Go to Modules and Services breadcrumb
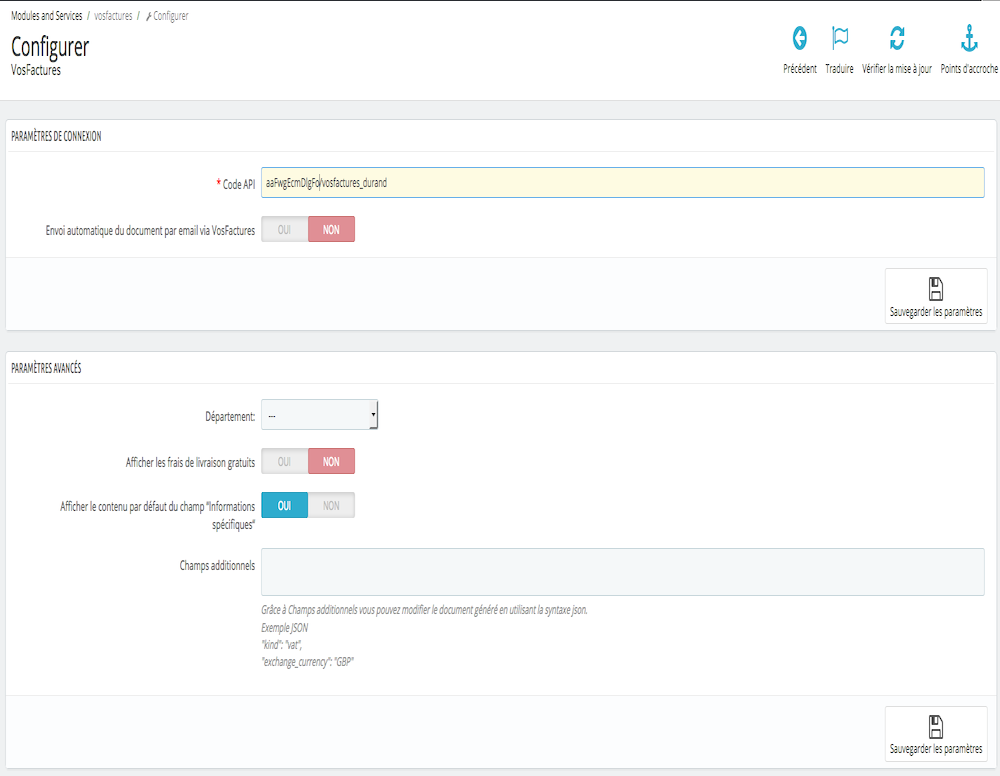This screenshot has height=776, width=1000. pyautogui.click(x=47, y=16)
